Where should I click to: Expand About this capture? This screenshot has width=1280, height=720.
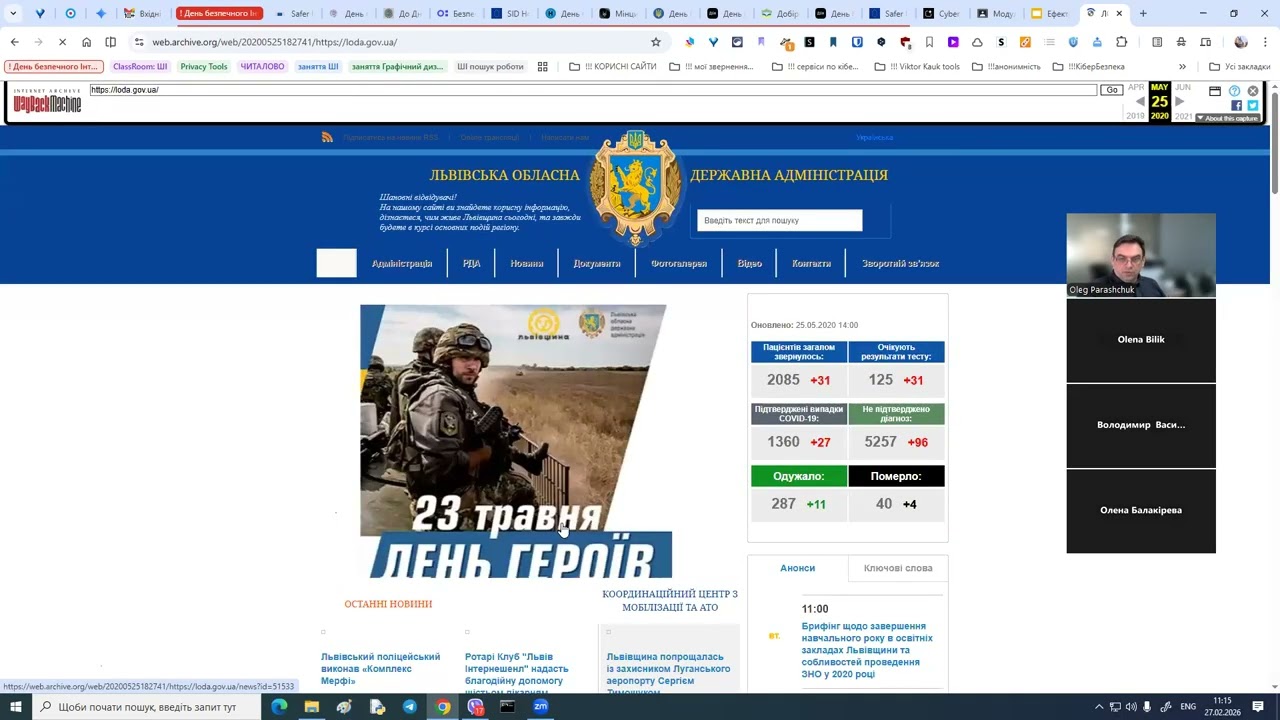(x=1227, y=118)
